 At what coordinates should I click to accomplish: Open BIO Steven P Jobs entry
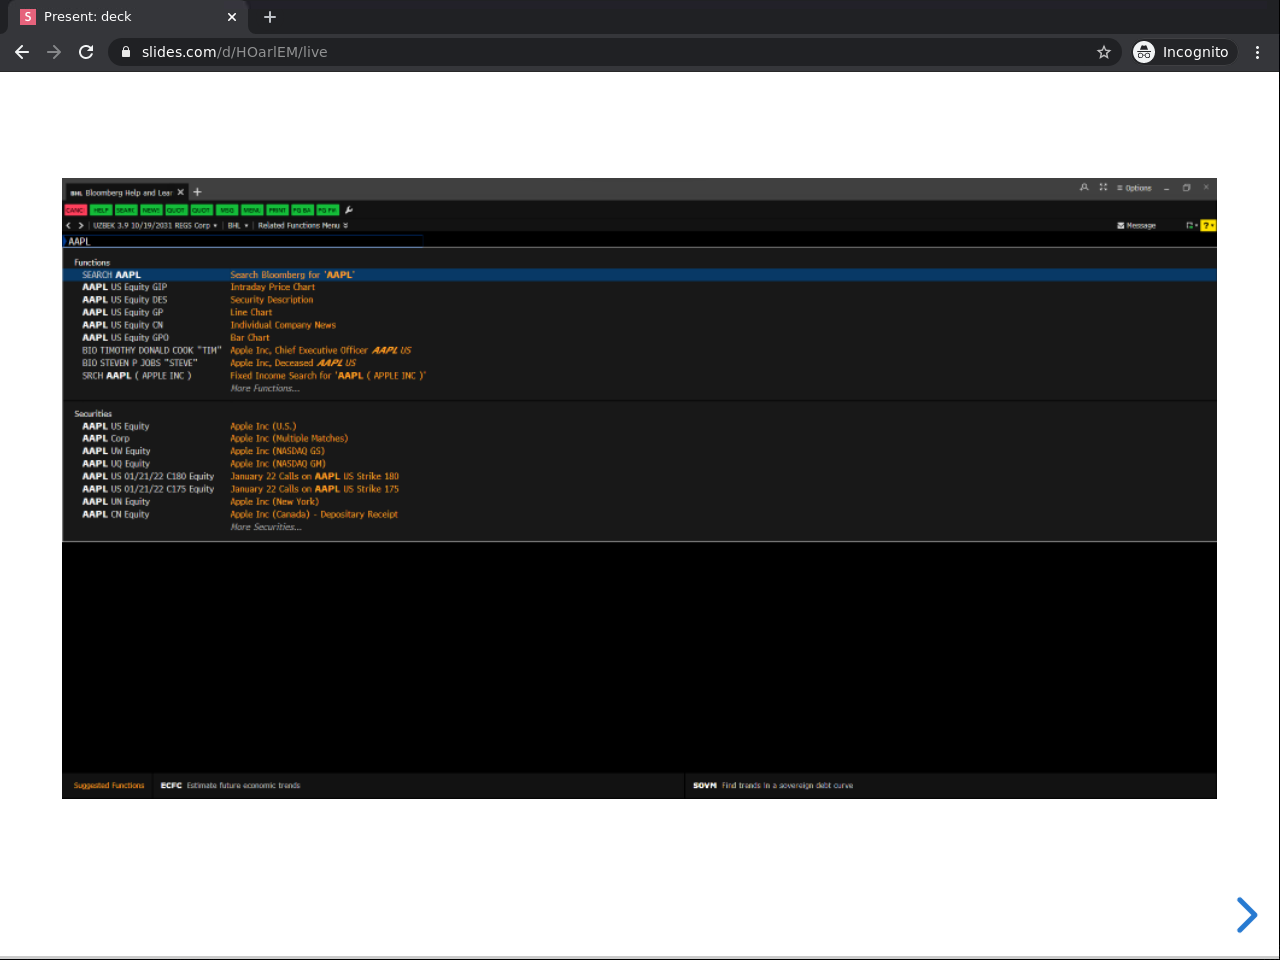(x=640, y=363)
